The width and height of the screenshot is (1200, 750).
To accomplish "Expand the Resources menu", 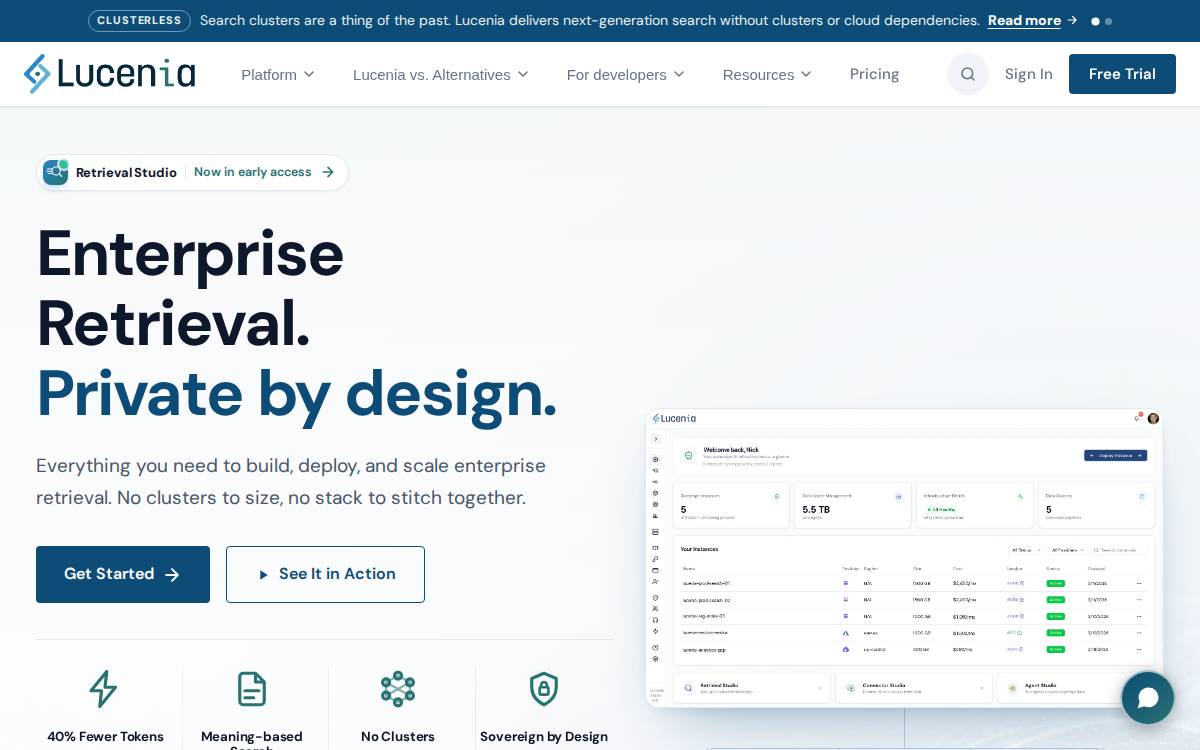I will click(767, 74).
